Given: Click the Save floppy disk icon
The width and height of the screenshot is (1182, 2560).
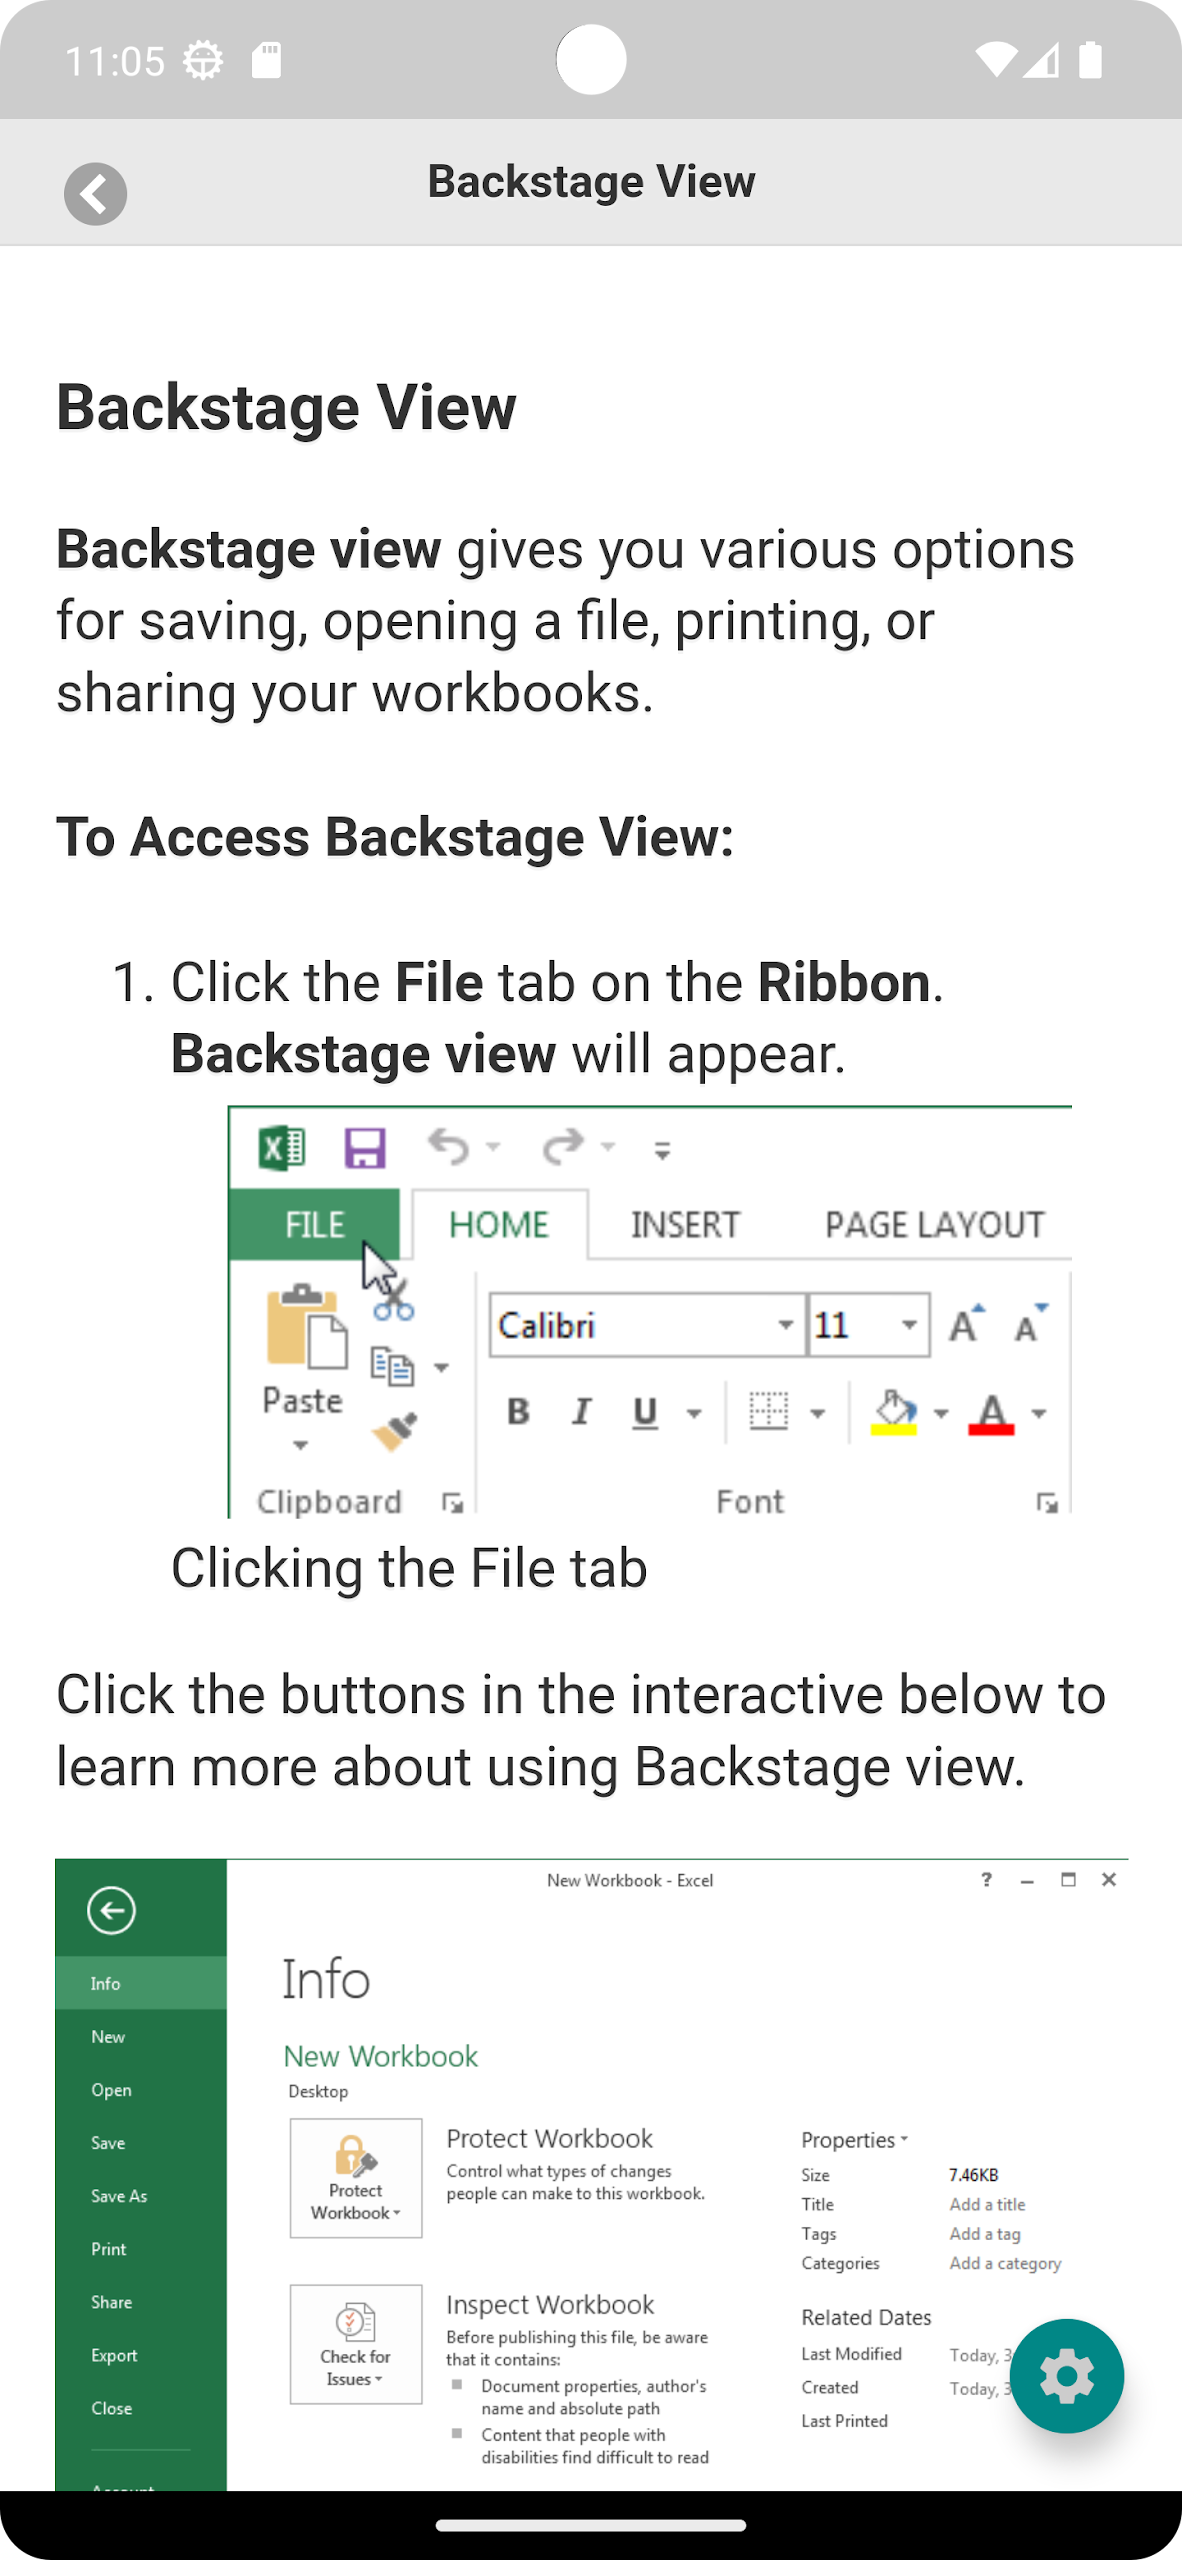Looking at the screenshot, I should (x=364, y=1148).
